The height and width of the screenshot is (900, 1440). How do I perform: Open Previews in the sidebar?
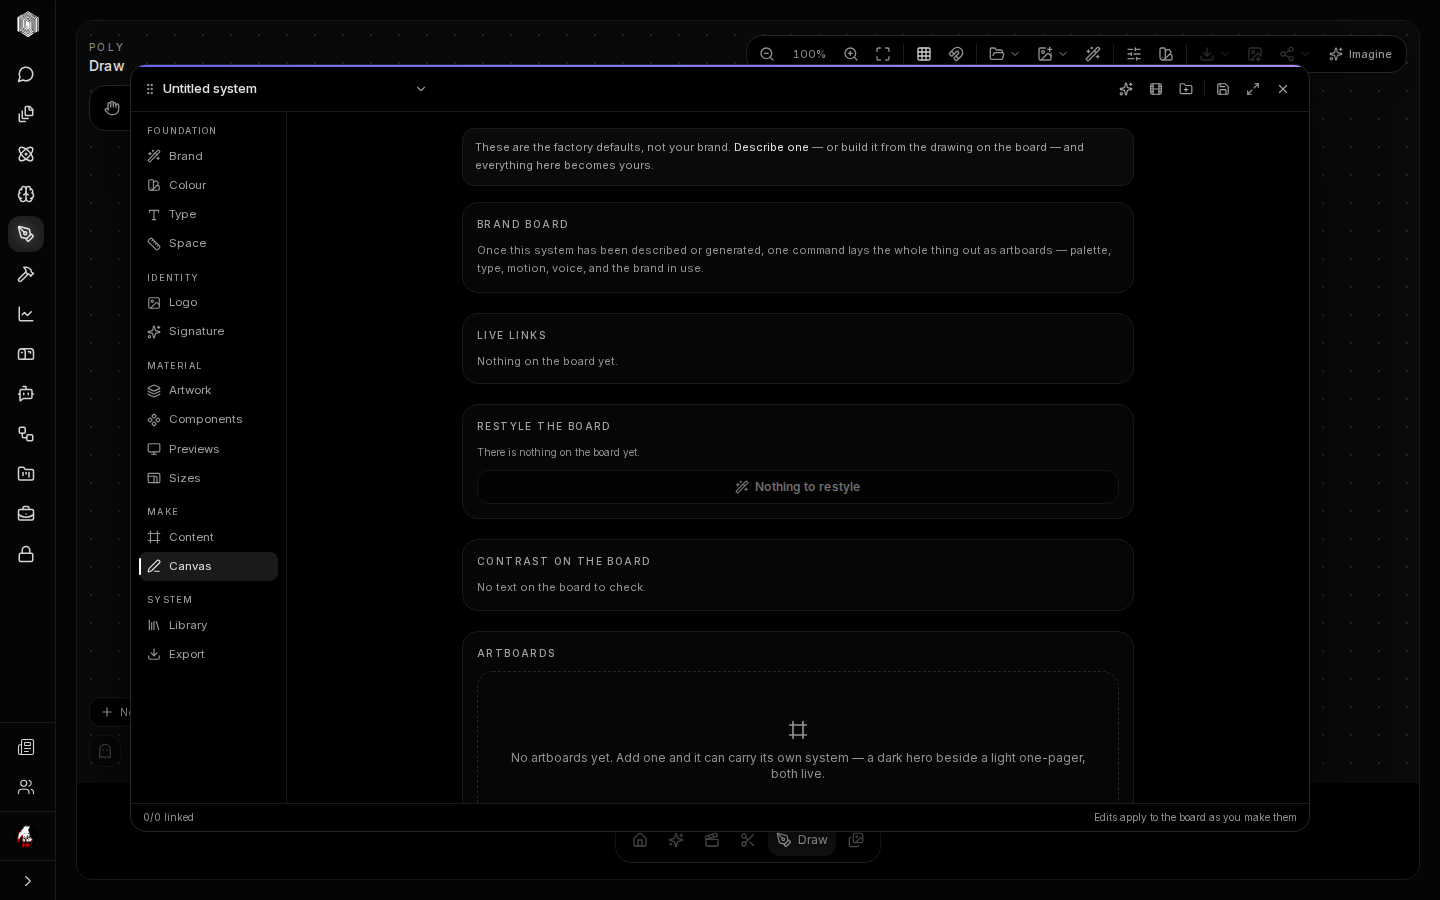tap(209, 449)
